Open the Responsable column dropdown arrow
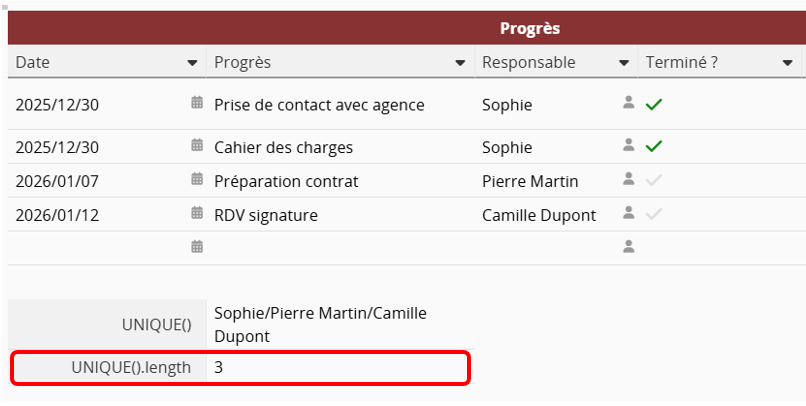806x406 pixels. tap(624, 63)
